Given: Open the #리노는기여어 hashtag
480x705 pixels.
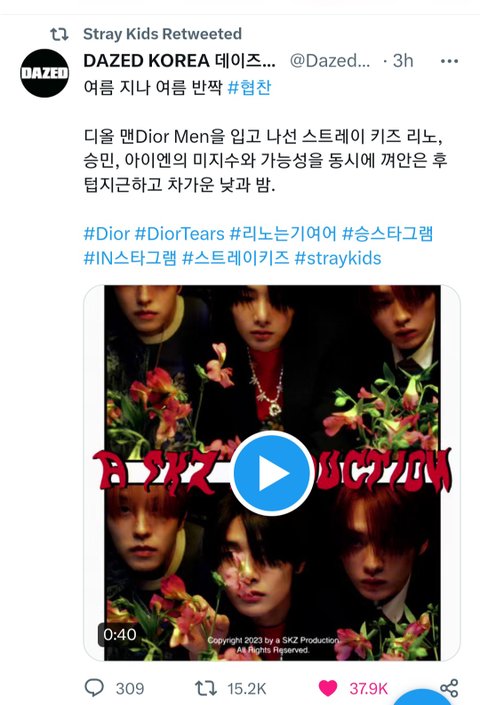Looking at the screenshot, I should [x=283, y=234].
